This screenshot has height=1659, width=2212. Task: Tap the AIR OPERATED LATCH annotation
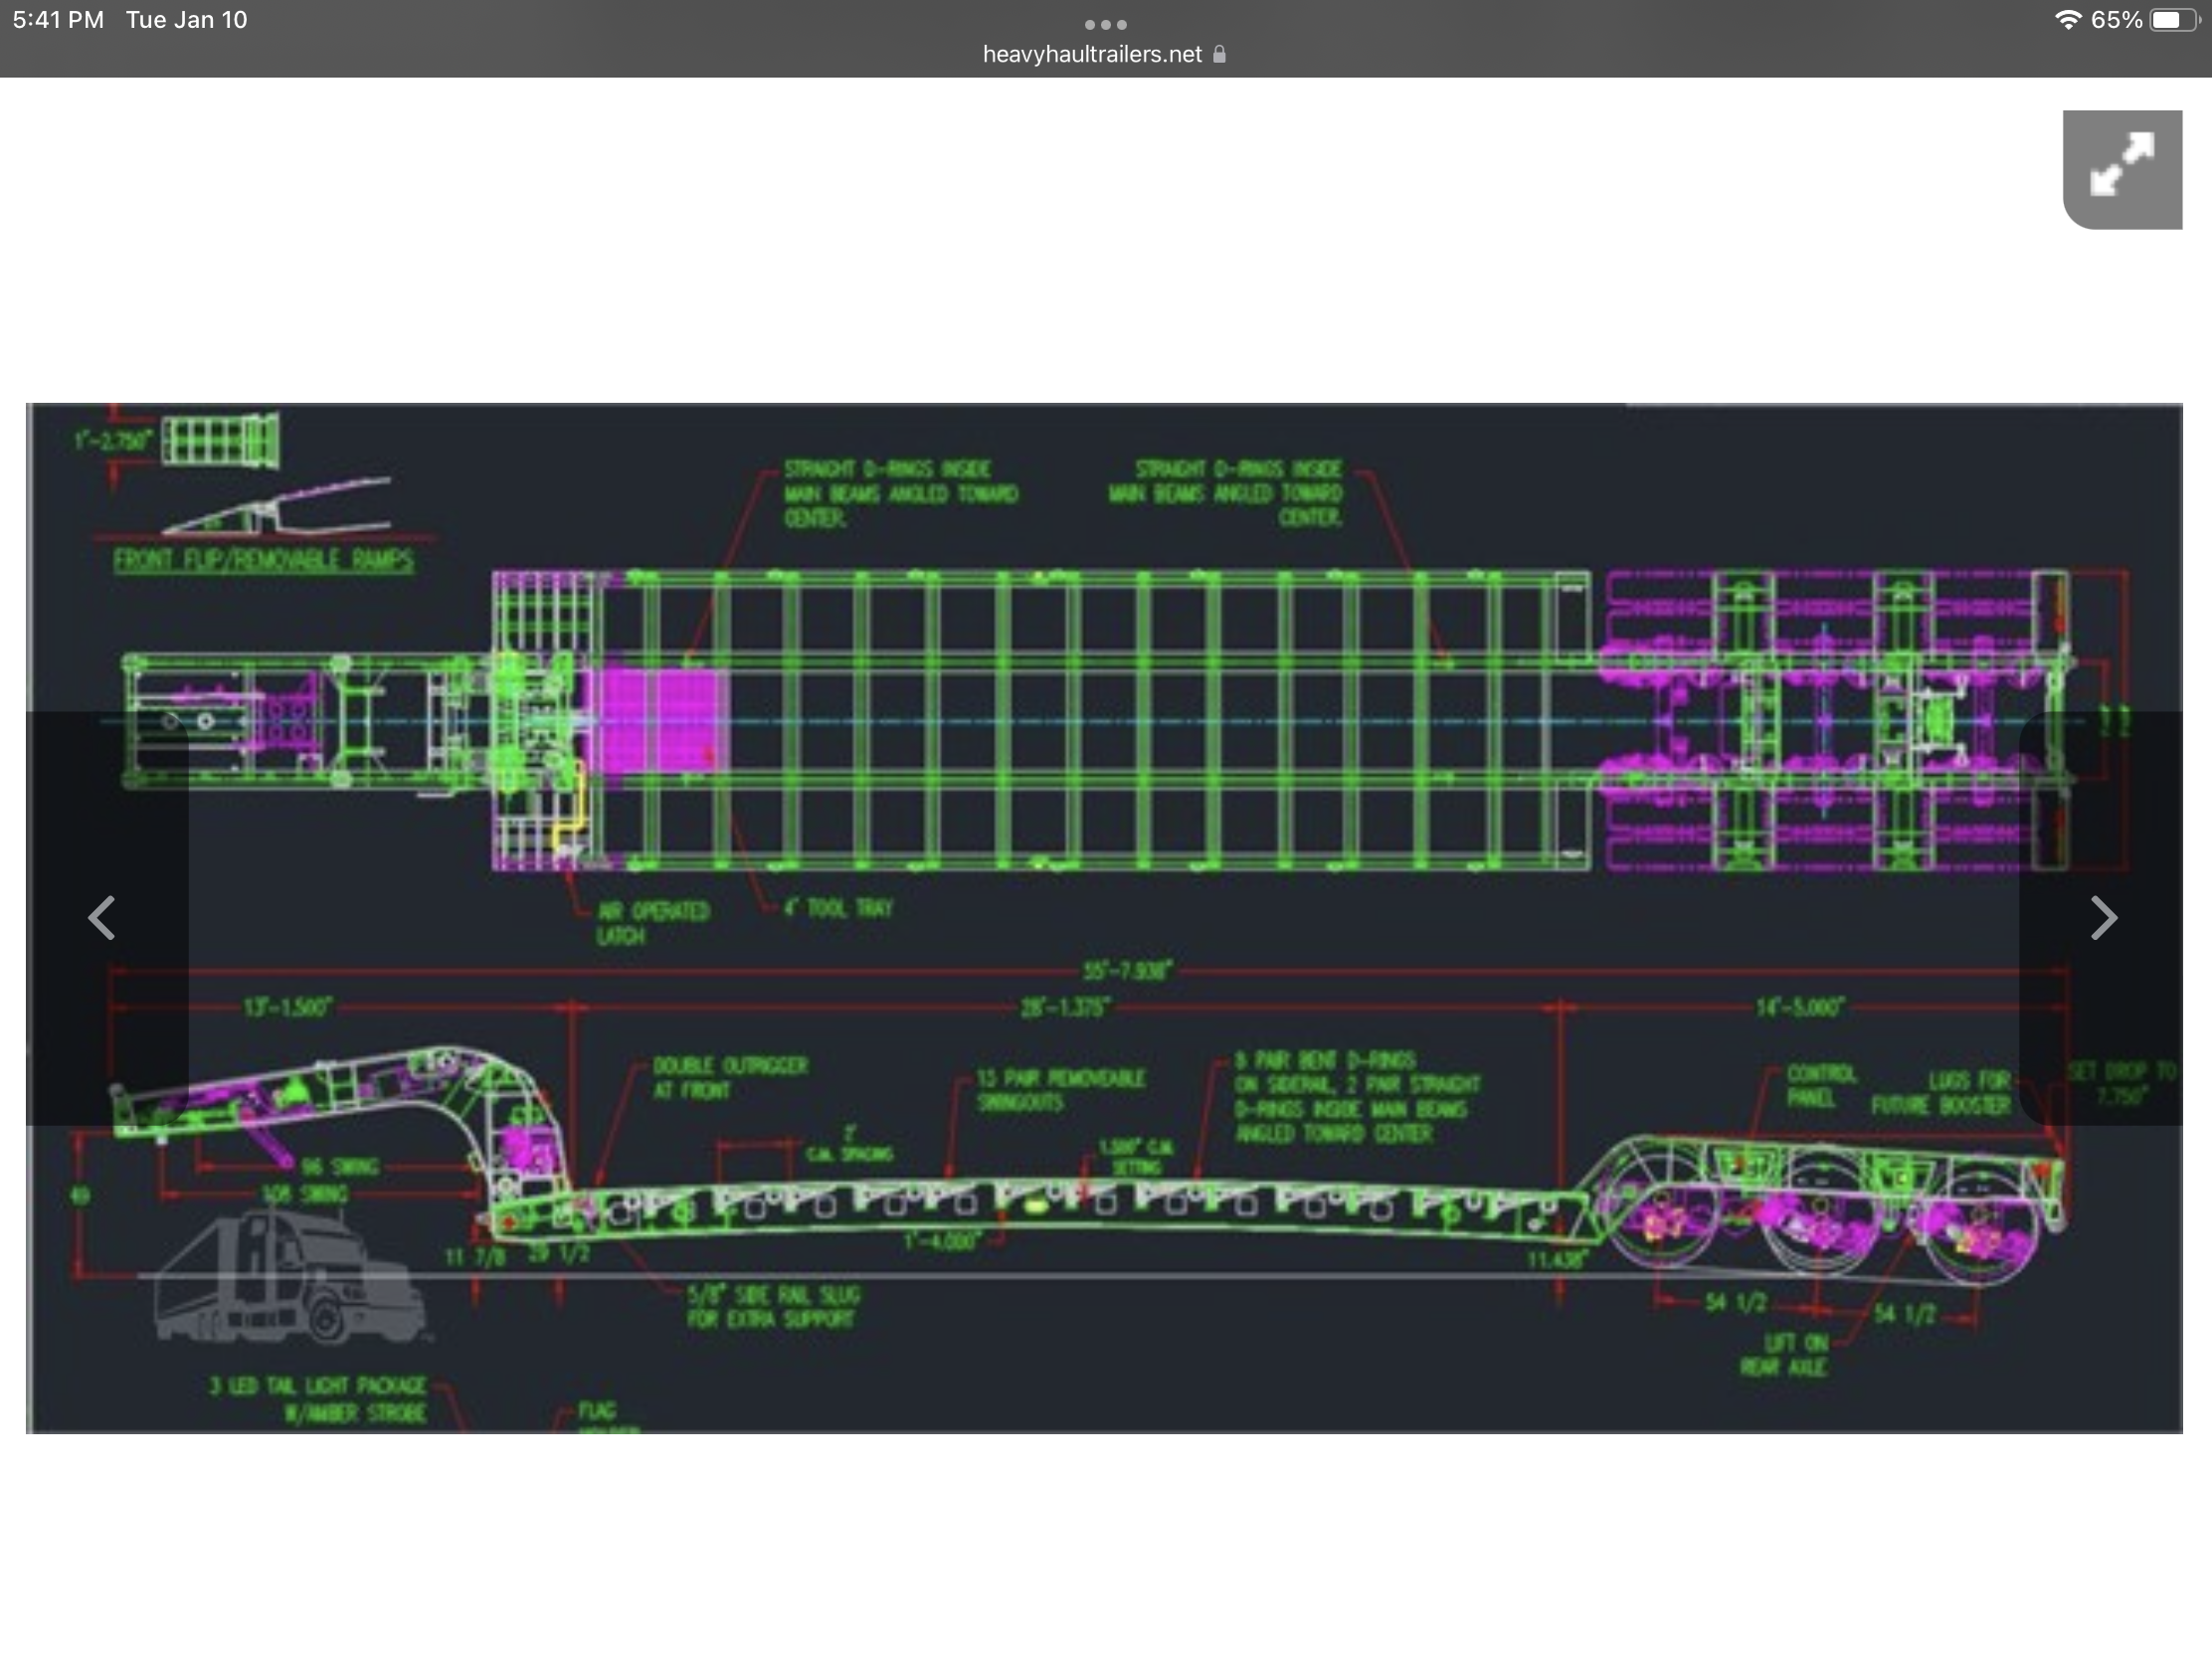(653, 923)
